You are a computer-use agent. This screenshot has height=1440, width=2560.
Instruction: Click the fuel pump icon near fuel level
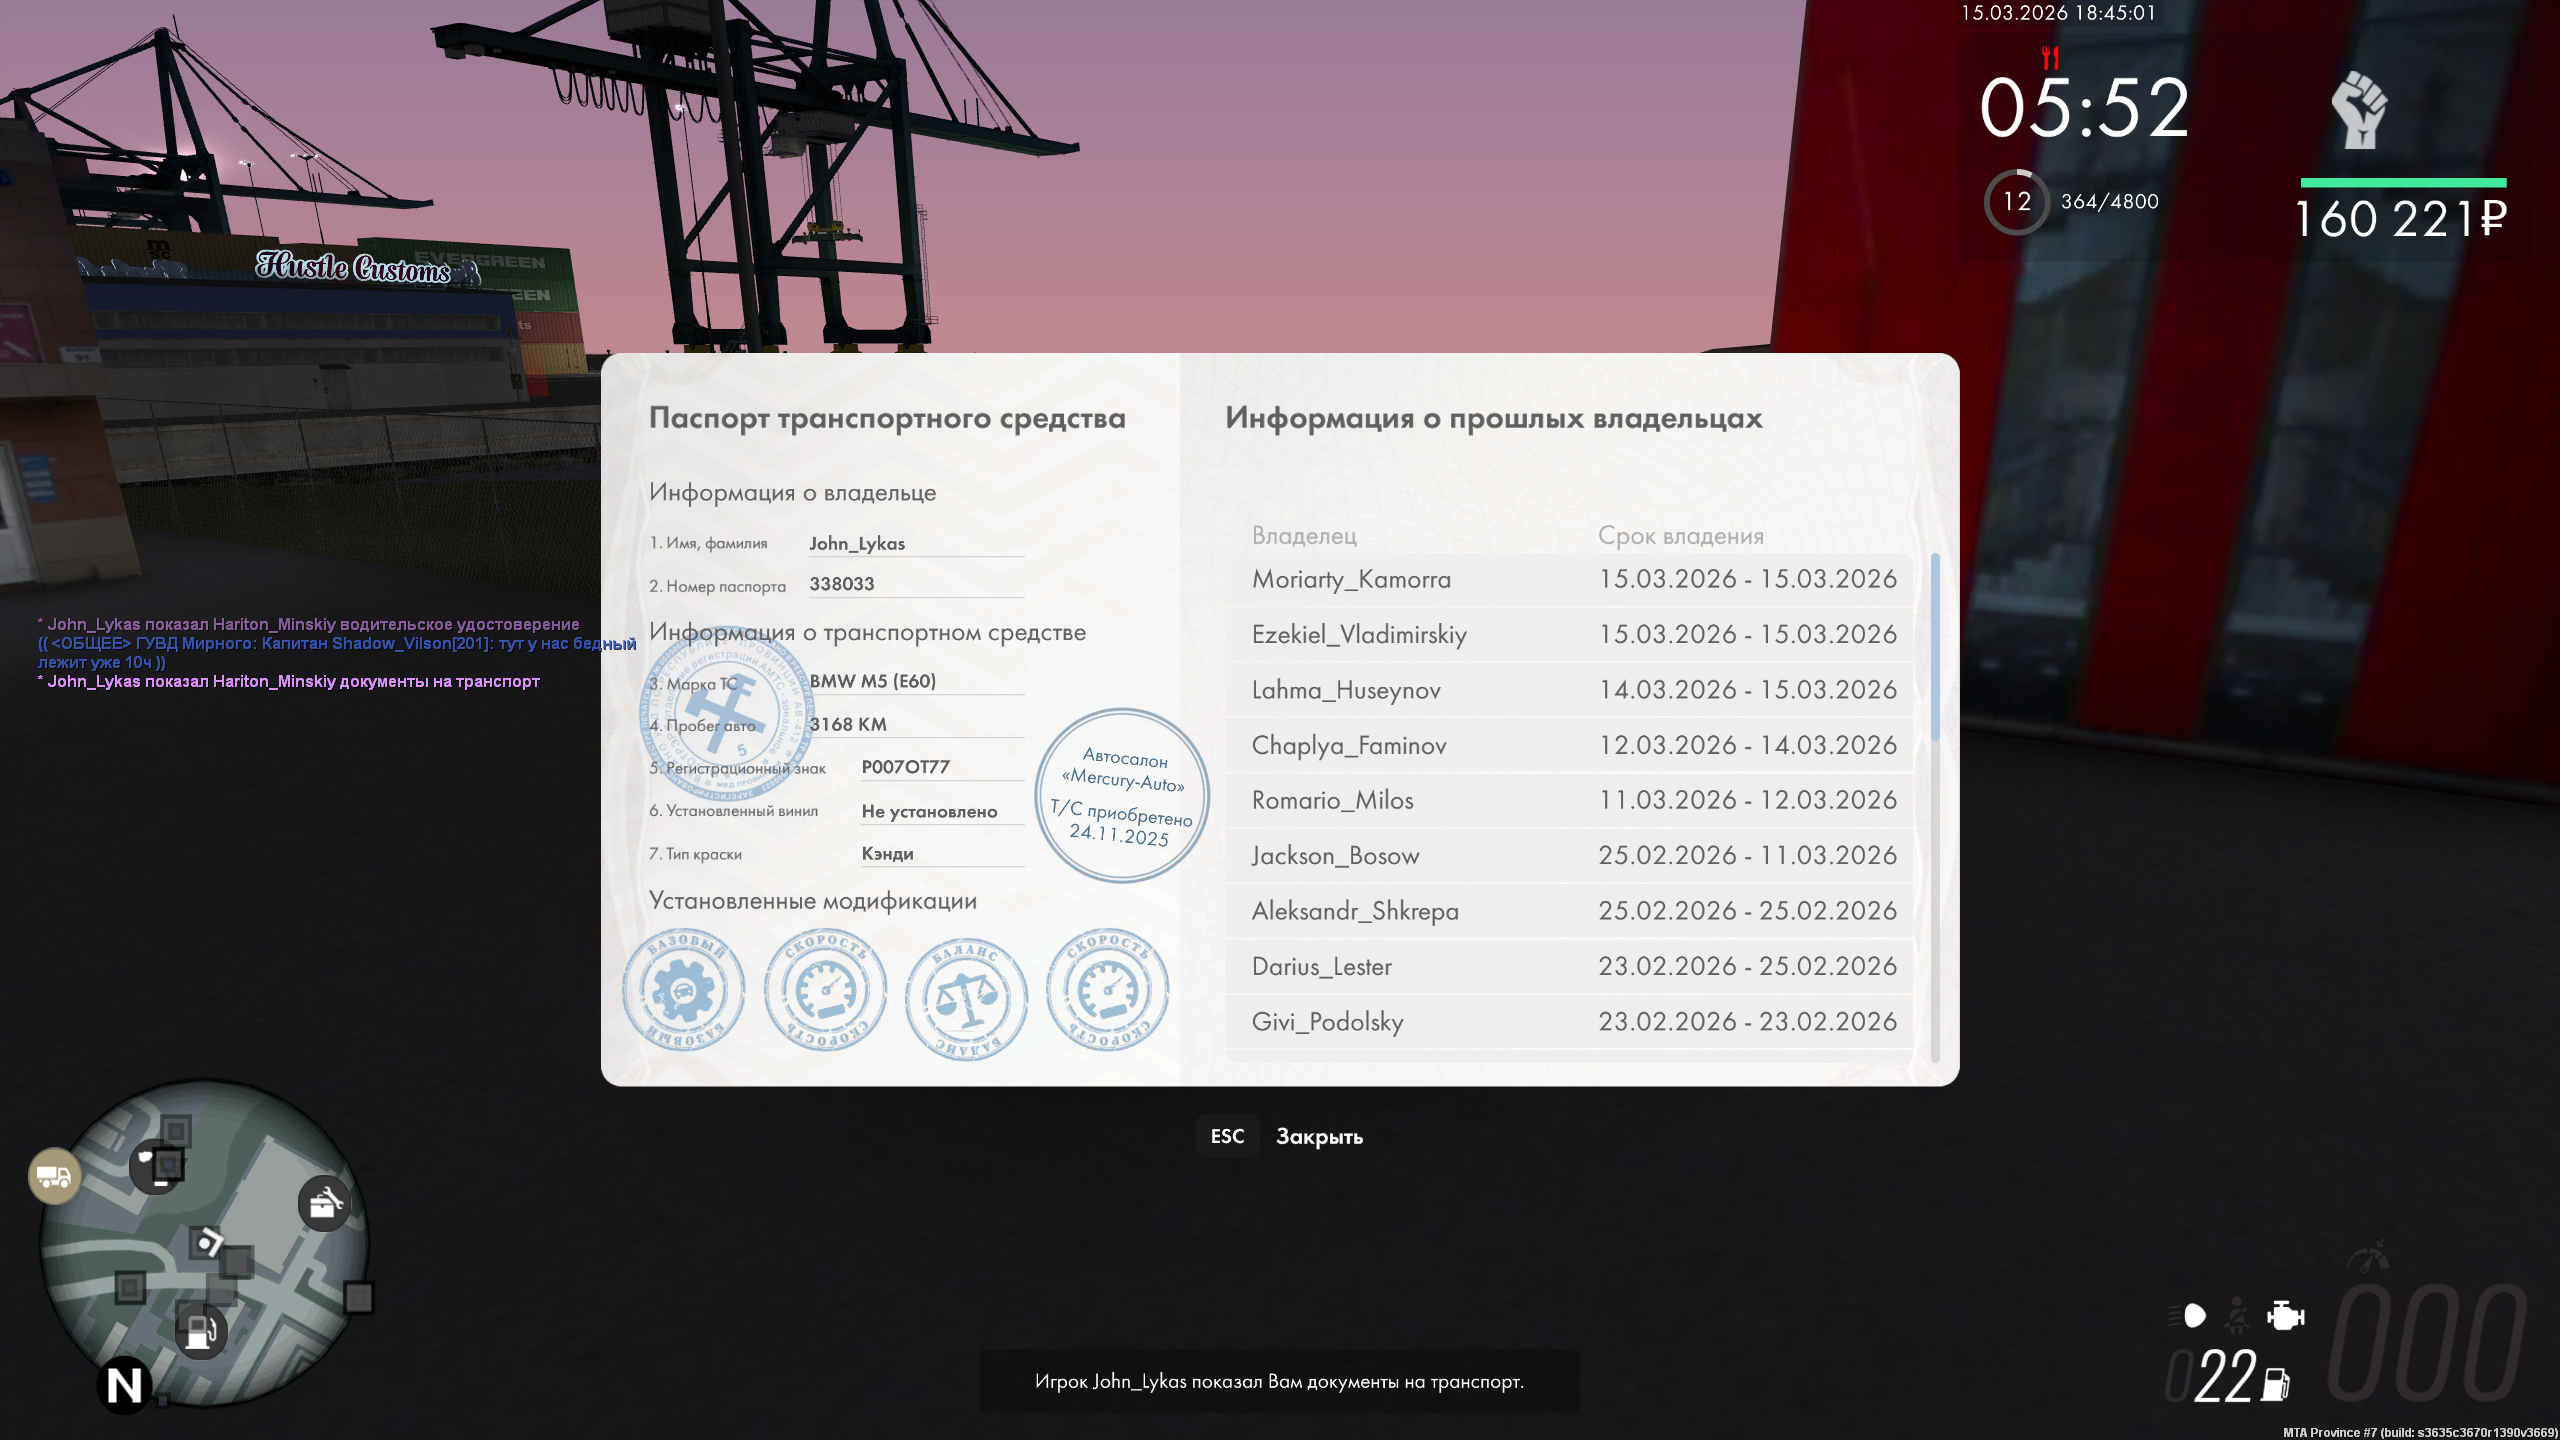click(2276, 1384)
